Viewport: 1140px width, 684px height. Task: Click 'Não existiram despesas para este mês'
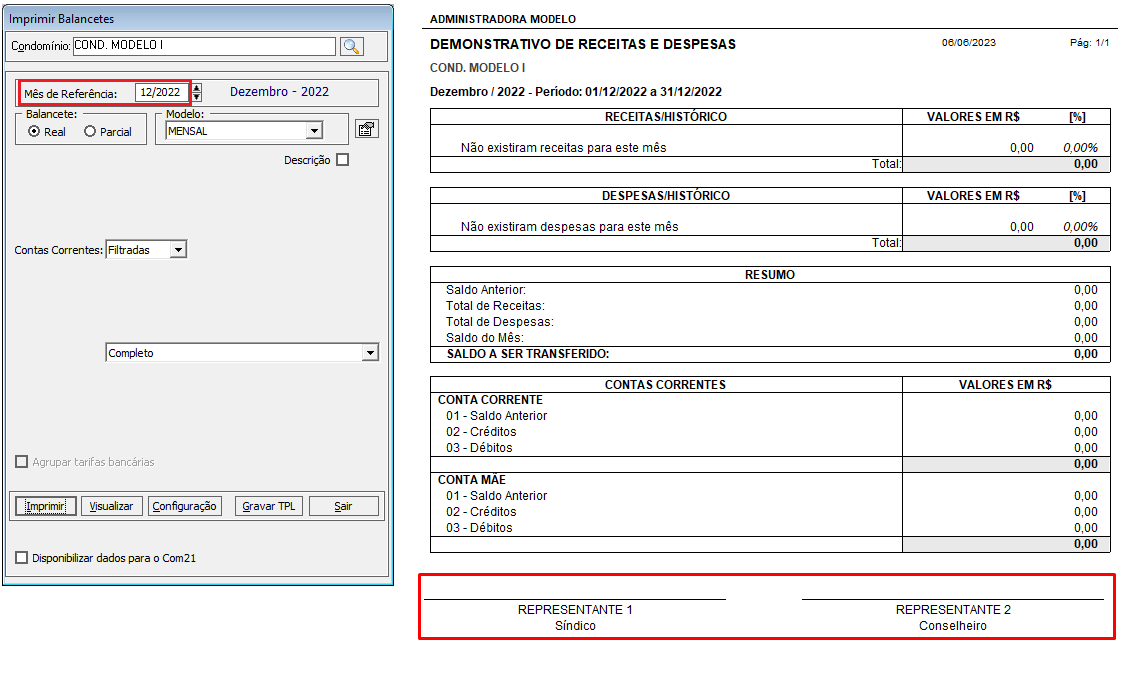point(569,227)
